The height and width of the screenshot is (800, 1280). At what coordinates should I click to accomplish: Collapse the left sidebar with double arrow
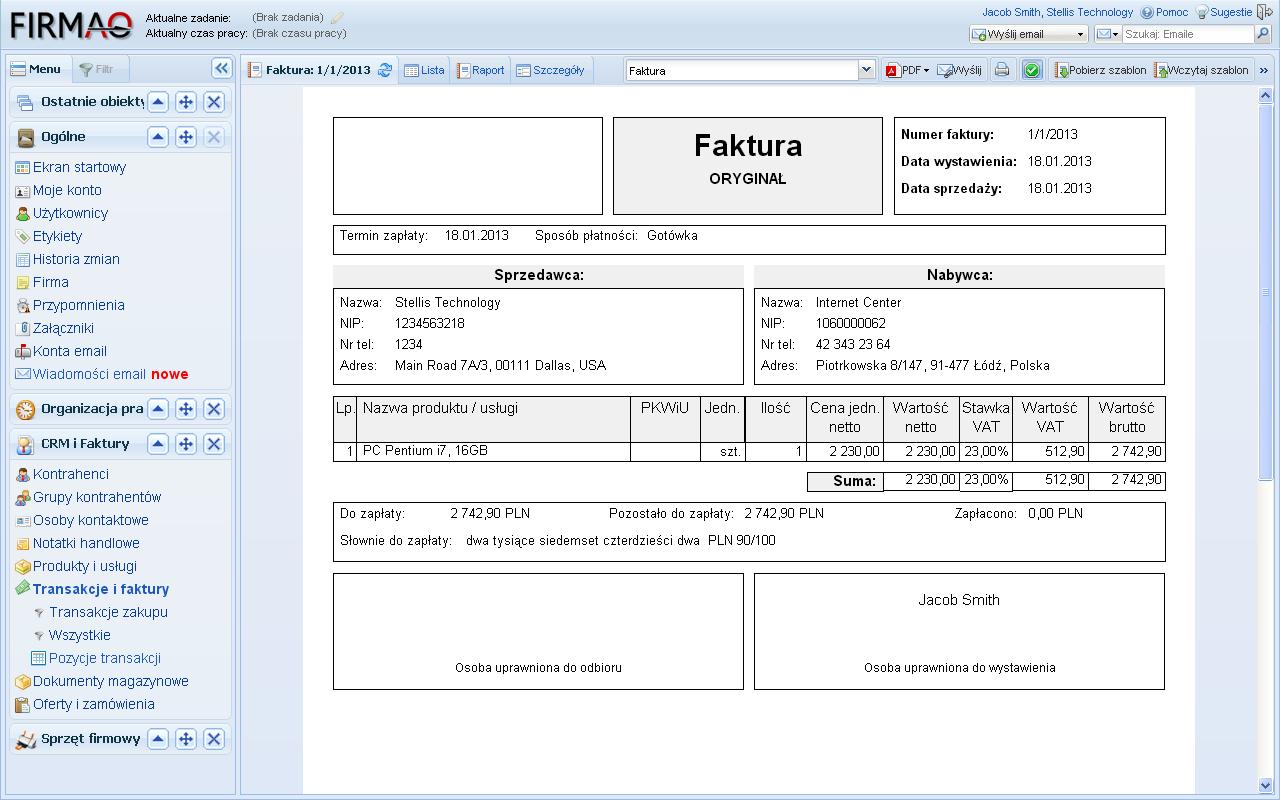(222, 68)
